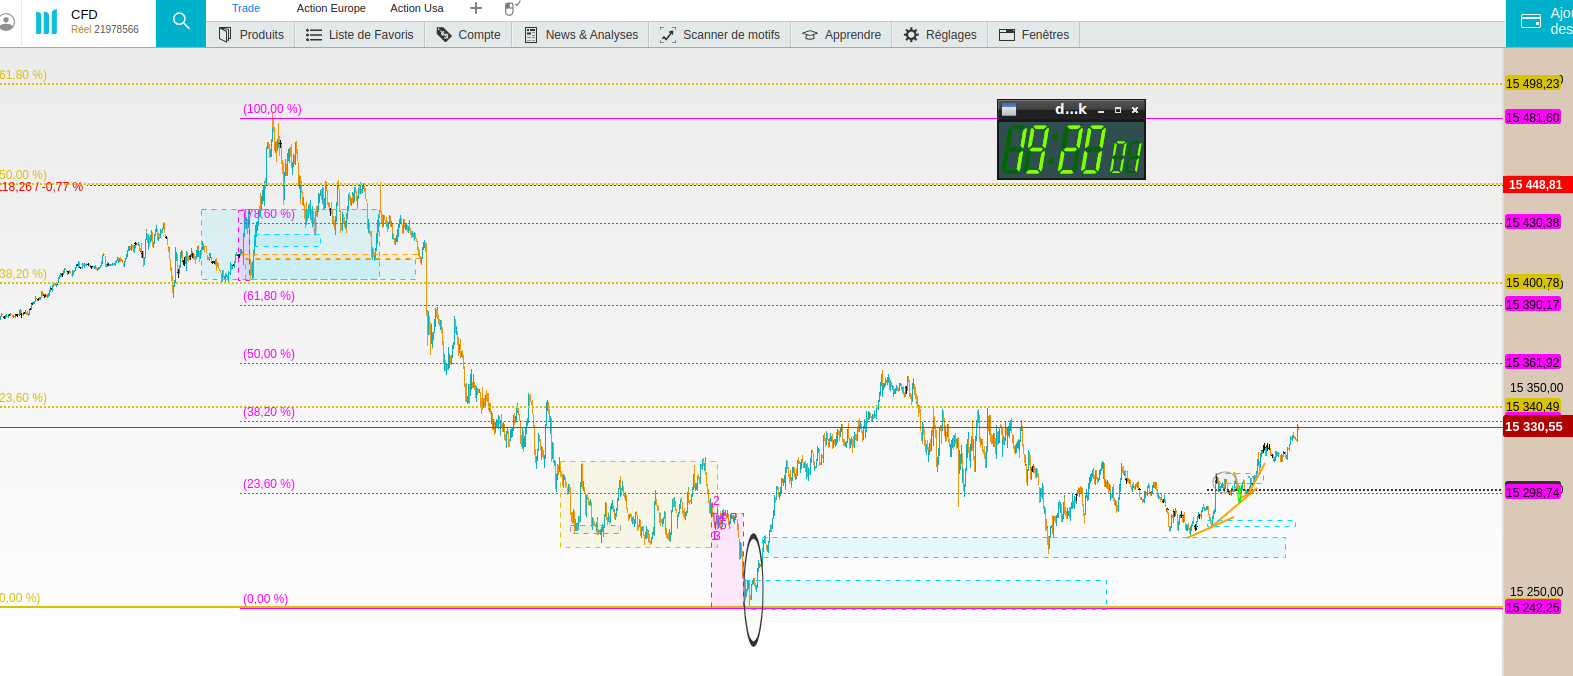Click the favorites list icon
The image size is (1573, 676).
(x=314, y=34)
